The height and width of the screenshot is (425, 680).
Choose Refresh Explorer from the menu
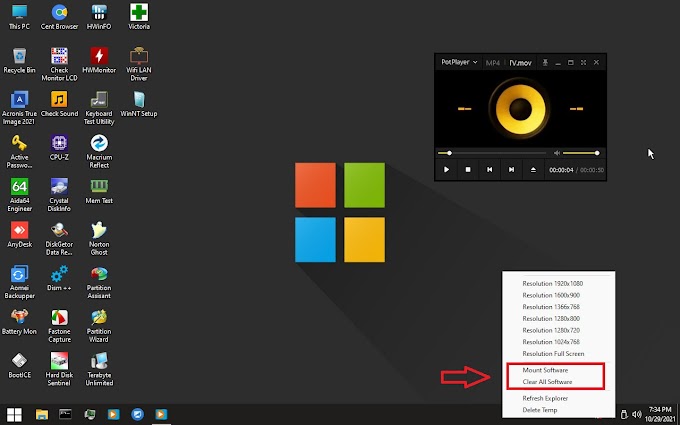click(x=559, y=398)
